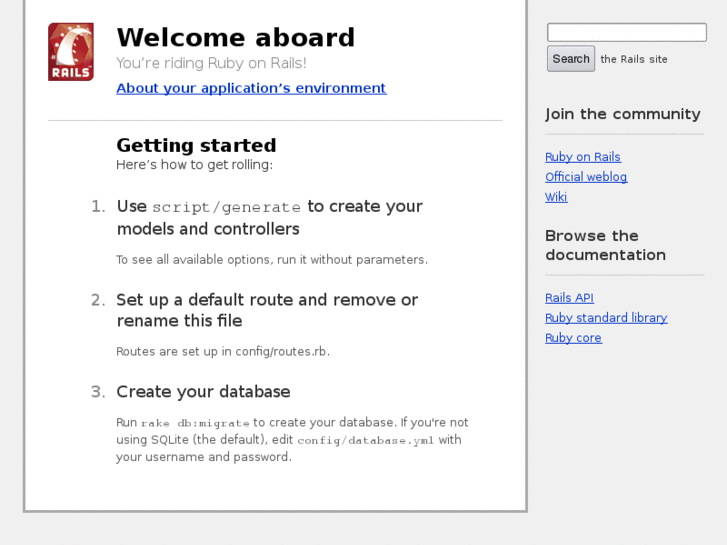Click the "Create your database" step heading
The image size is (727, 545).
tap(203, 392)
